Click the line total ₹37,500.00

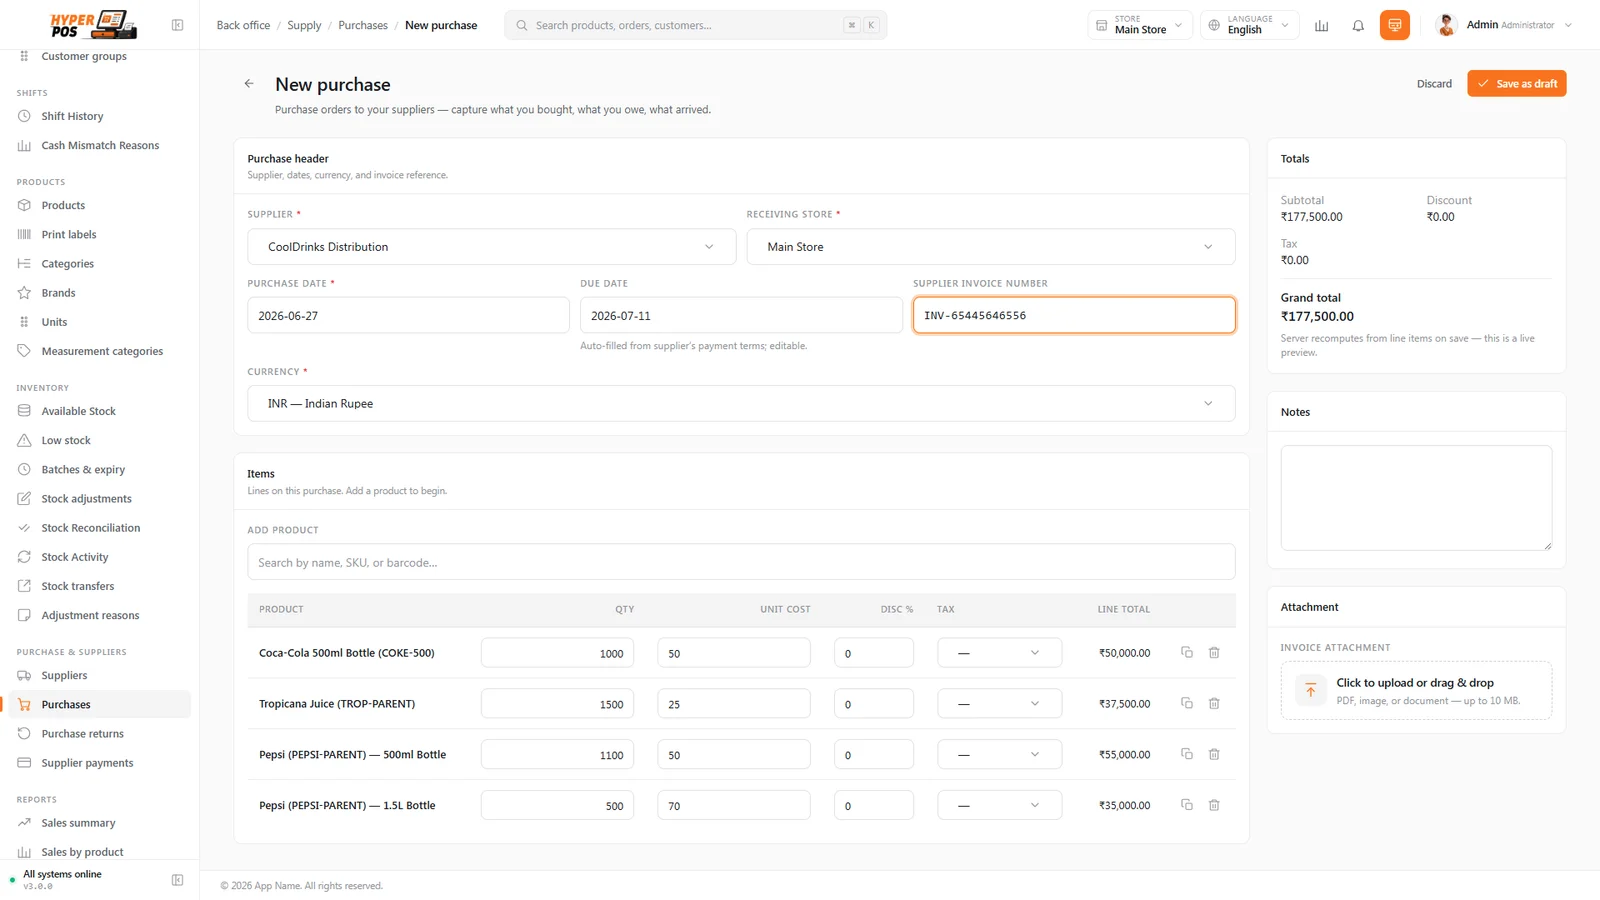(x=1124, y=704)
